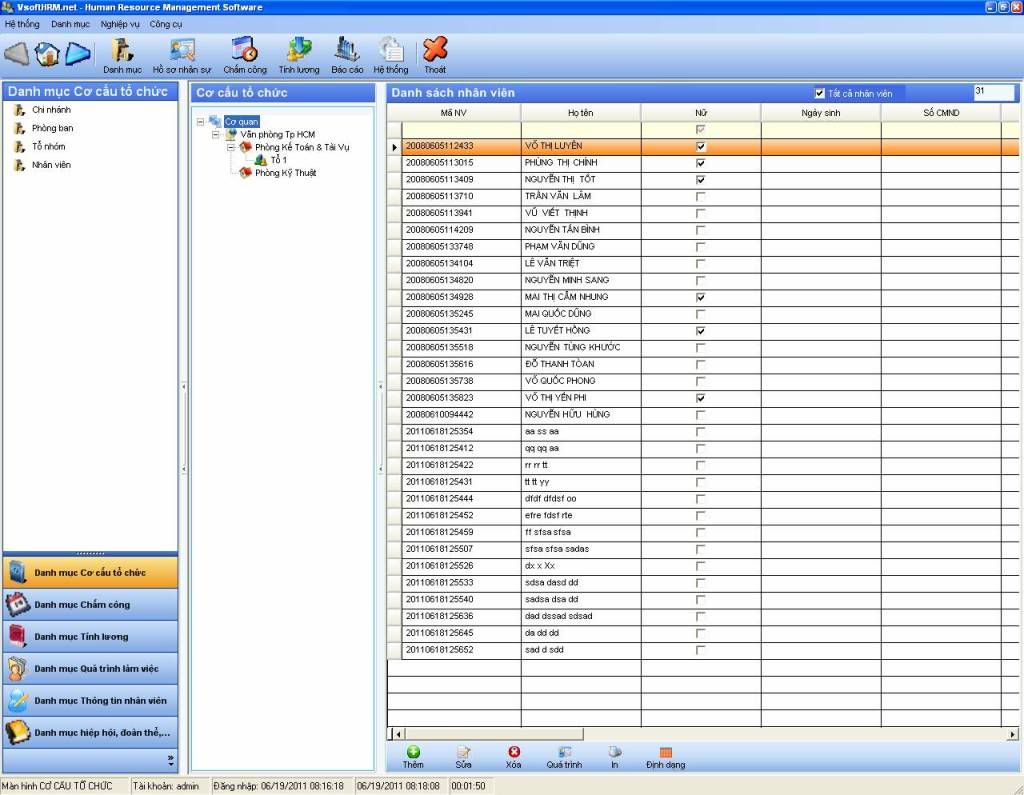Open Danh mục Tính lương panel

pyautogui.click(x=90, y=636)
